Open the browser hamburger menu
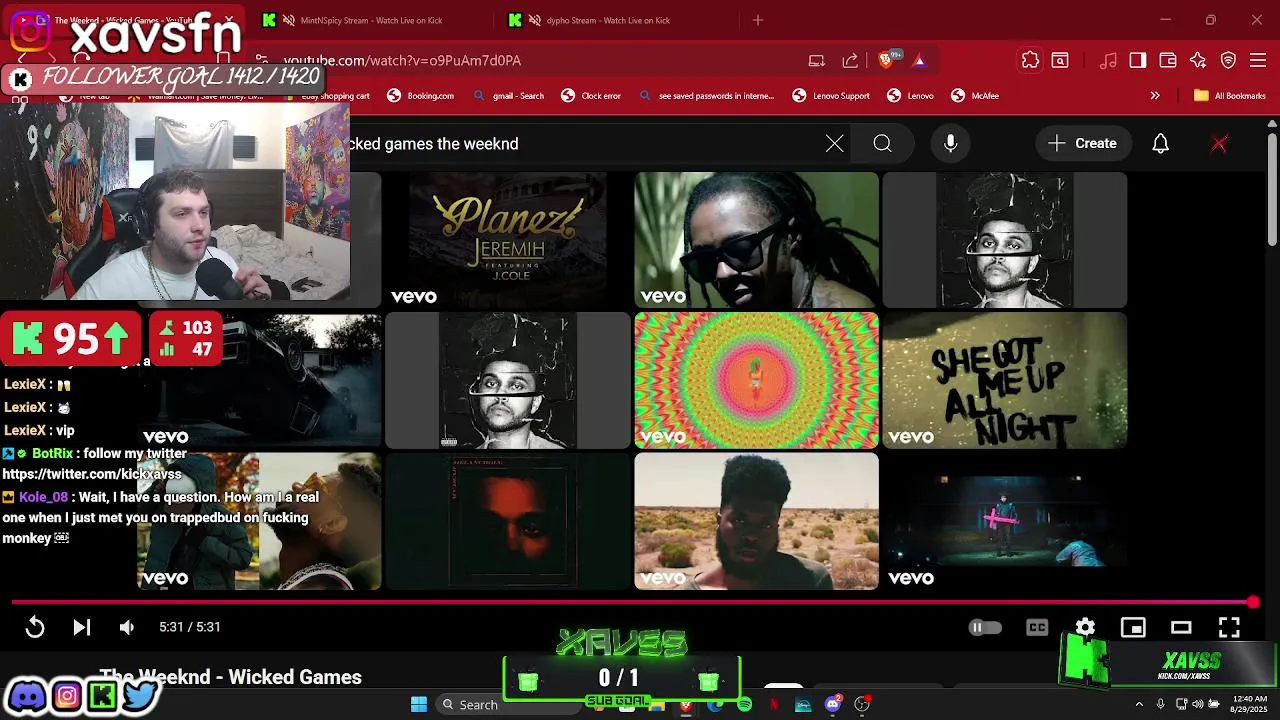 tap(1258, 60)
